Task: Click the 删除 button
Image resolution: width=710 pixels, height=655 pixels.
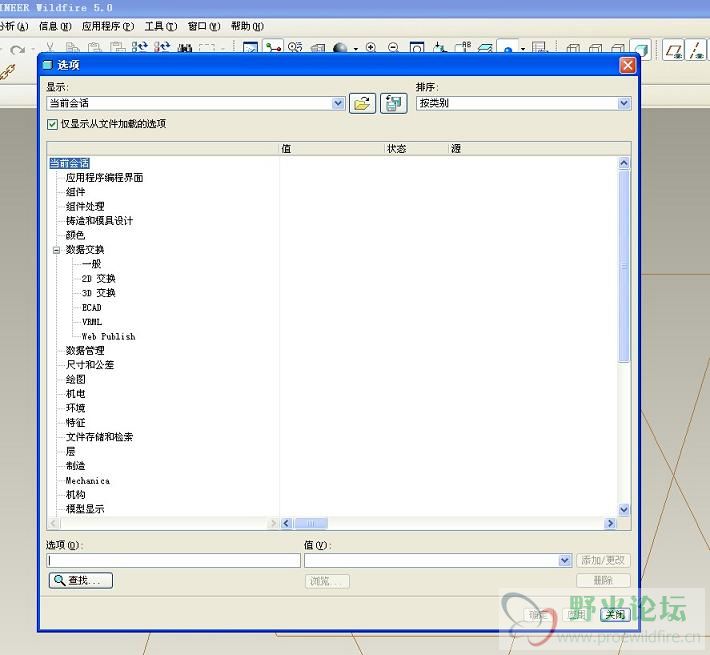Action: tap(603, 580)
